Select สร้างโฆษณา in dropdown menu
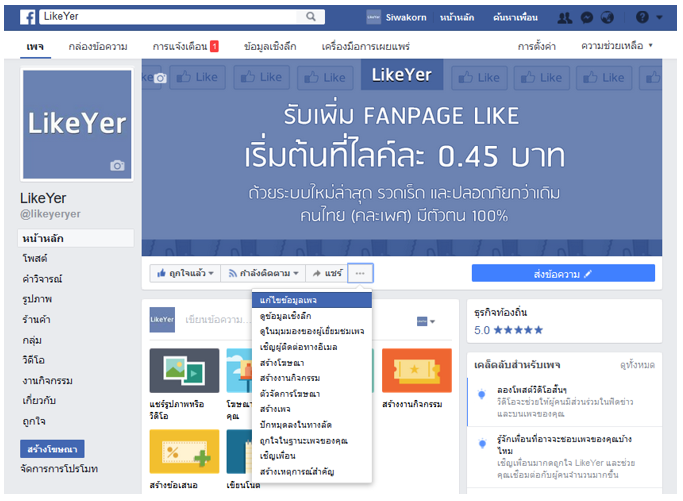Screen dimensions: 683x501 312,363
